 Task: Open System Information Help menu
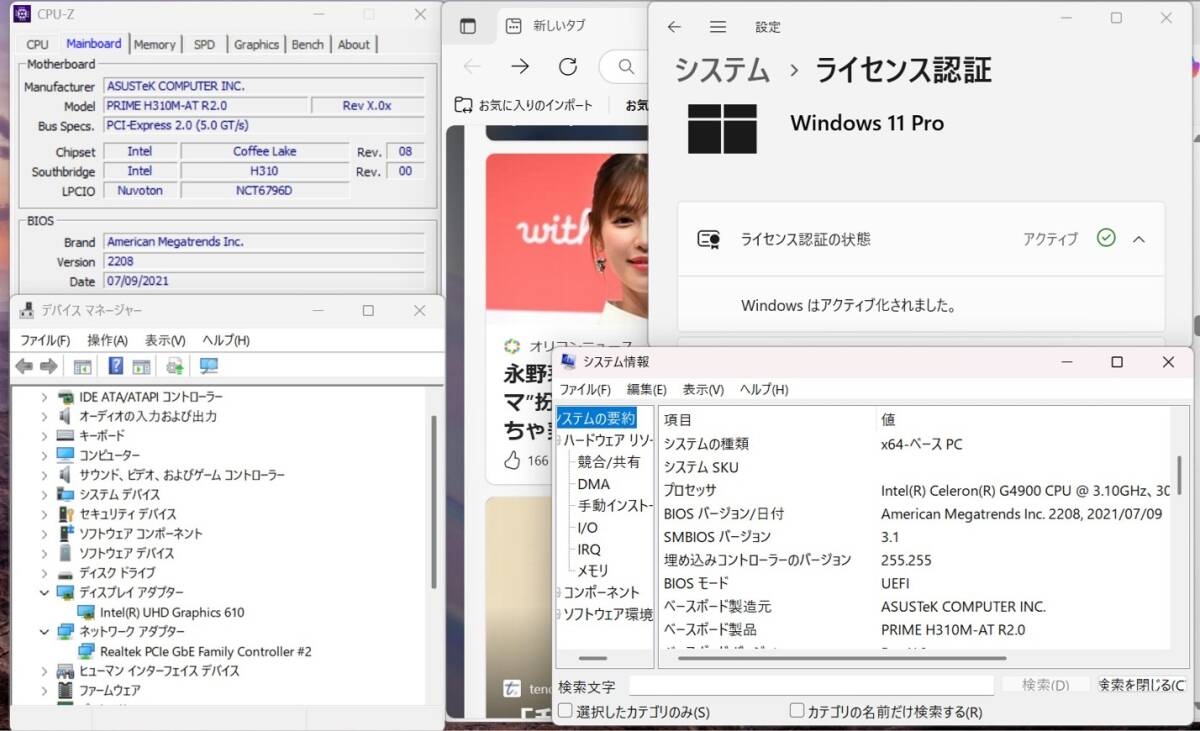point(764,389)
